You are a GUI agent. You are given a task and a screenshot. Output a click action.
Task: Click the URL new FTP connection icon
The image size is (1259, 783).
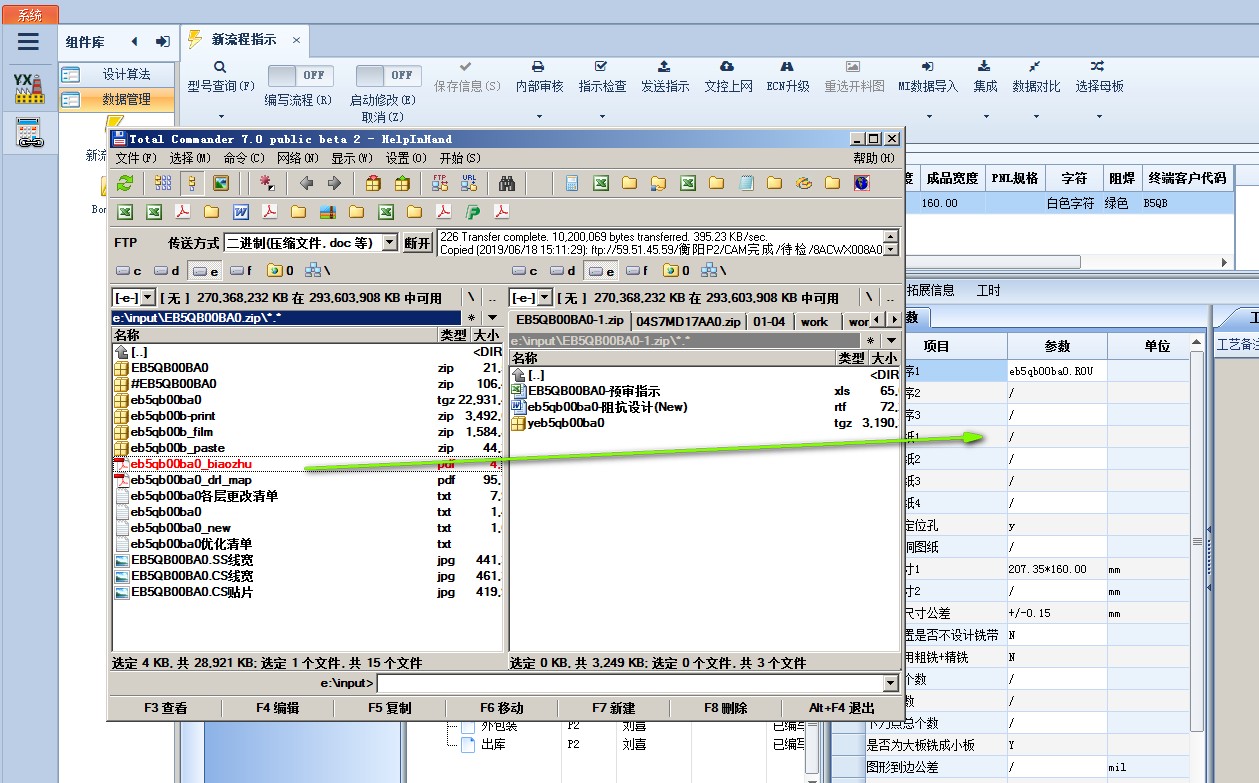click(468, 183)
